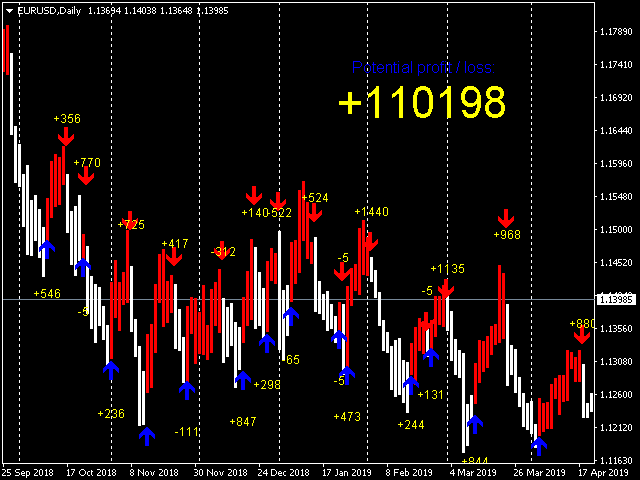Select the large +110198 total value
This screenshot has height=480, width=640.
(422, 102)
